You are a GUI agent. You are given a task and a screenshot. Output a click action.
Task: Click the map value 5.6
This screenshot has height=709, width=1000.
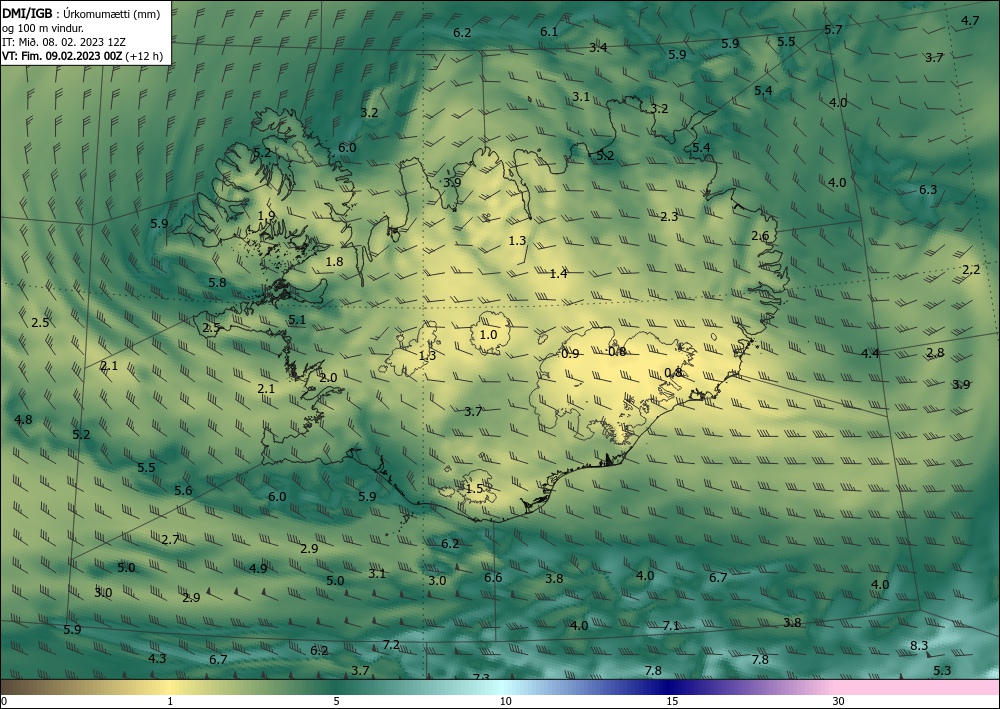(183, 490)
